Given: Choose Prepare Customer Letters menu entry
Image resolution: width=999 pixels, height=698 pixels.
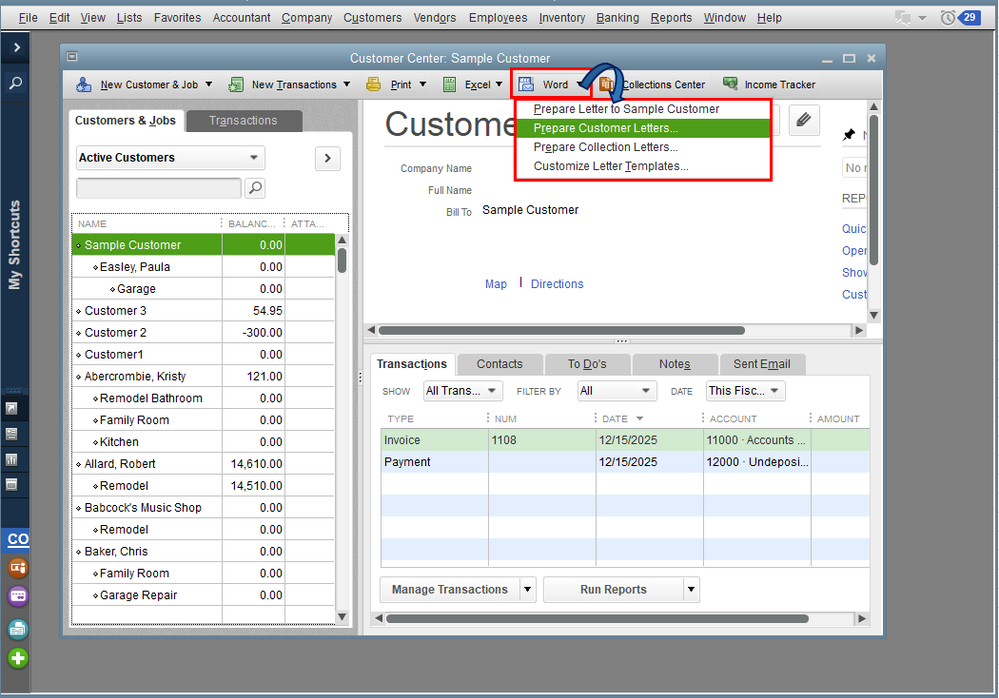Looking at the screenshot, I should pyautogui.click(x=643, y=128).
